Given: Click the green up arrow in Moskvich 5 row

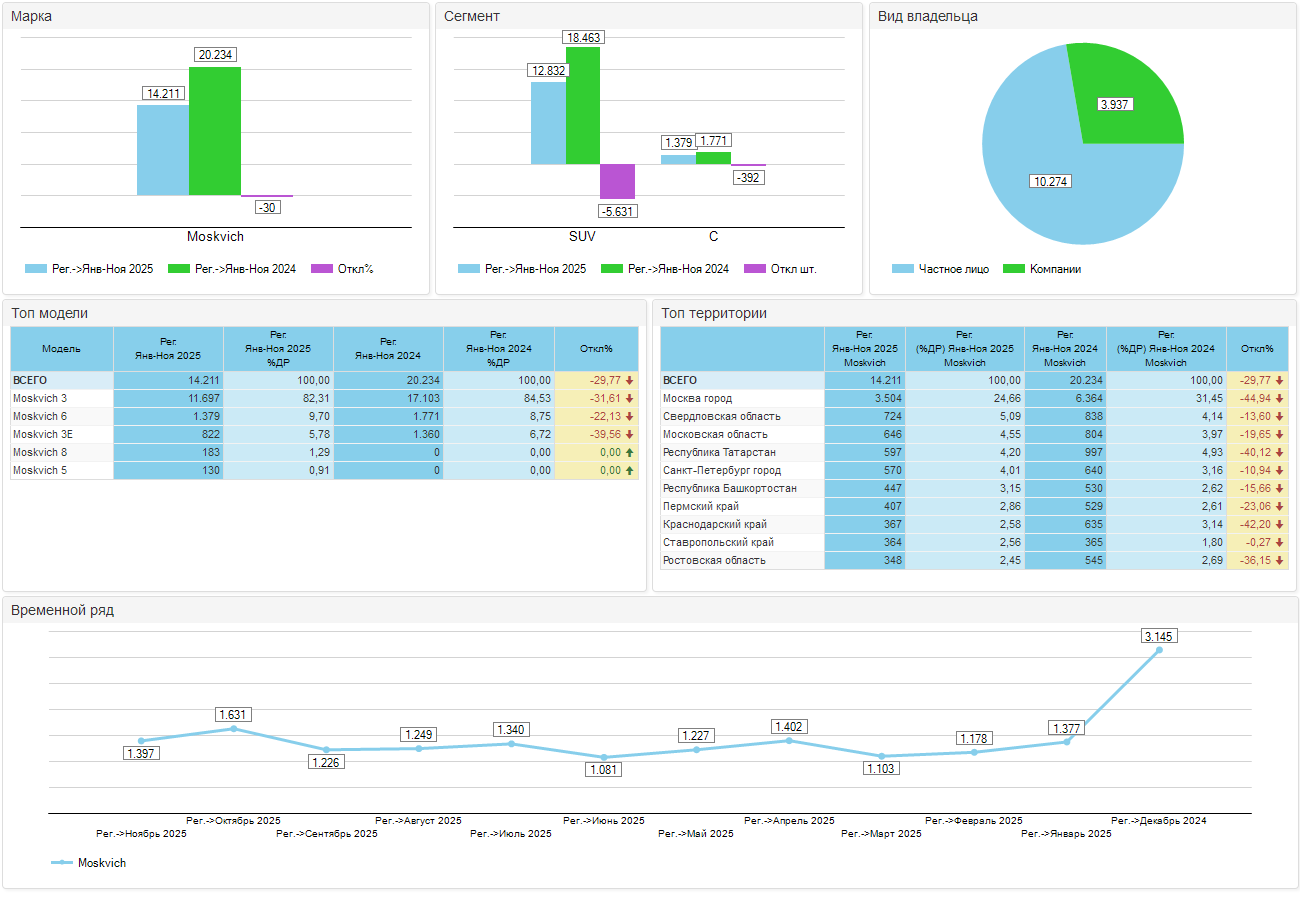Looking at the screenshot, I should pyautogui.click(x=630, y=470).
